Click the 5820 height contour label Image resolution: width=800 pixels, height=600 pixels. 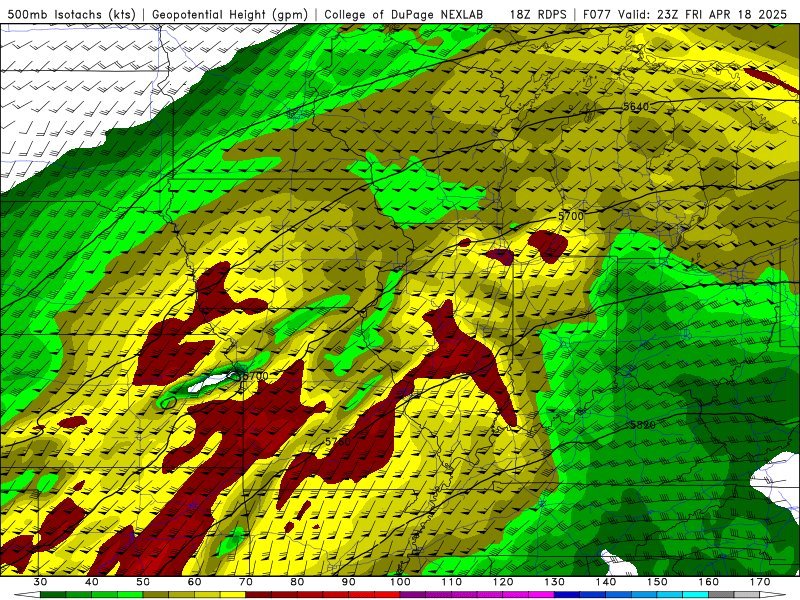coord(642,425)
